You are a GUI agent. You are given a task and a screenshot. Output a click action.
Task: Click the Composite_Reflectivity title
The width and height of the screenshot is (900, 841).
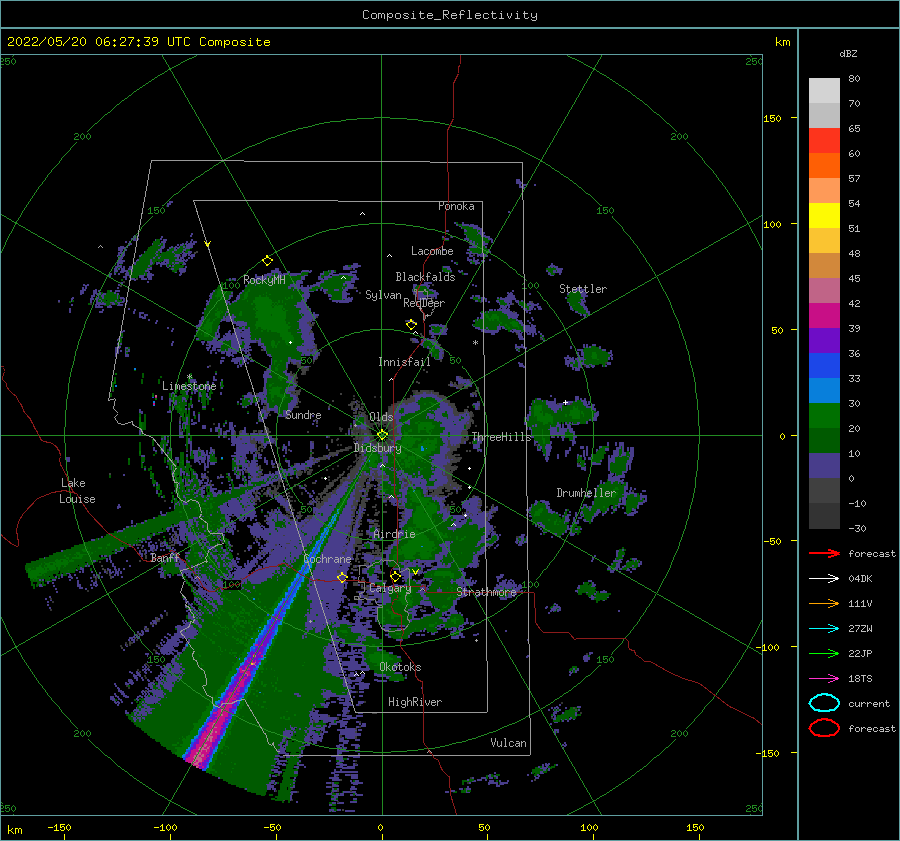coord(450,15)
